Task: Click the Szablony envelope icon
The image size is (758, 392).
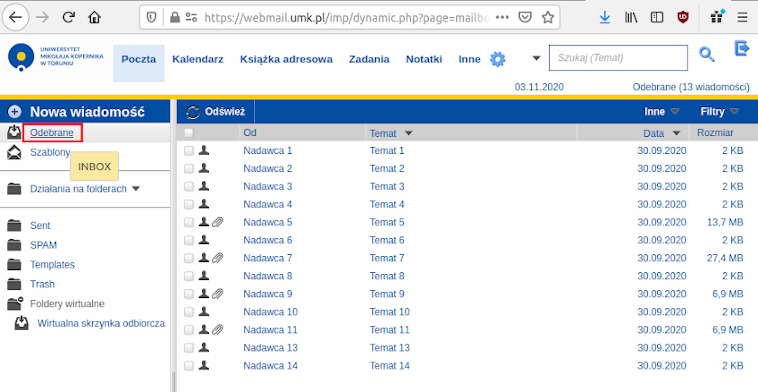Action: pos(14,152)
